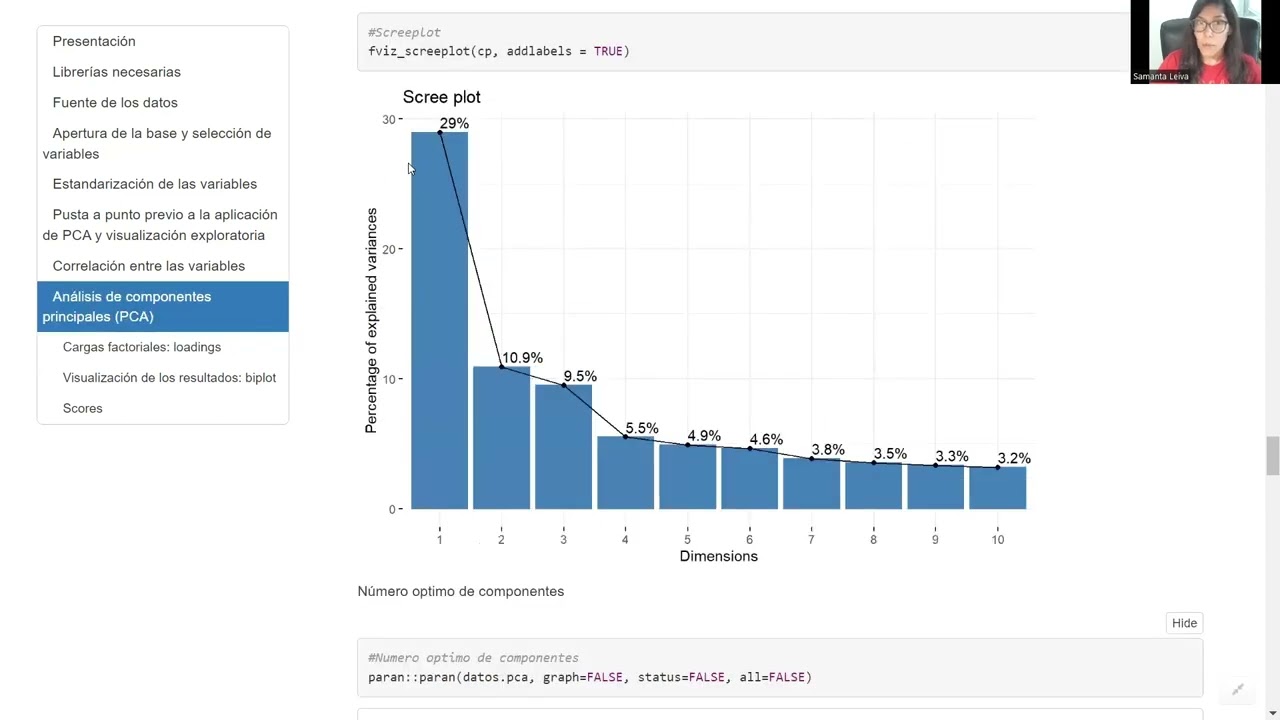This screenshot has width=1280, height=720.
Task: Click Percentage of explained variances axis label
Action: [x=371, y=320]
